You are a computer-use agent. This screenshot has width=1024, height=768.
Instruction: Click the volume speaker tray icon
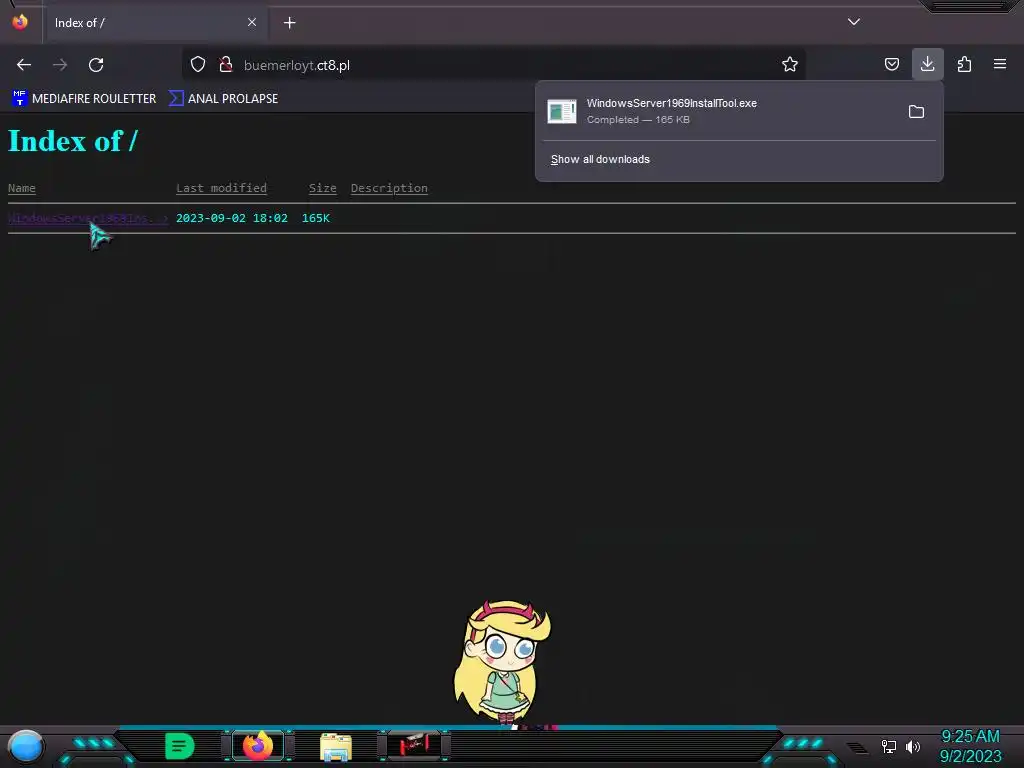(x=913, y=746)
